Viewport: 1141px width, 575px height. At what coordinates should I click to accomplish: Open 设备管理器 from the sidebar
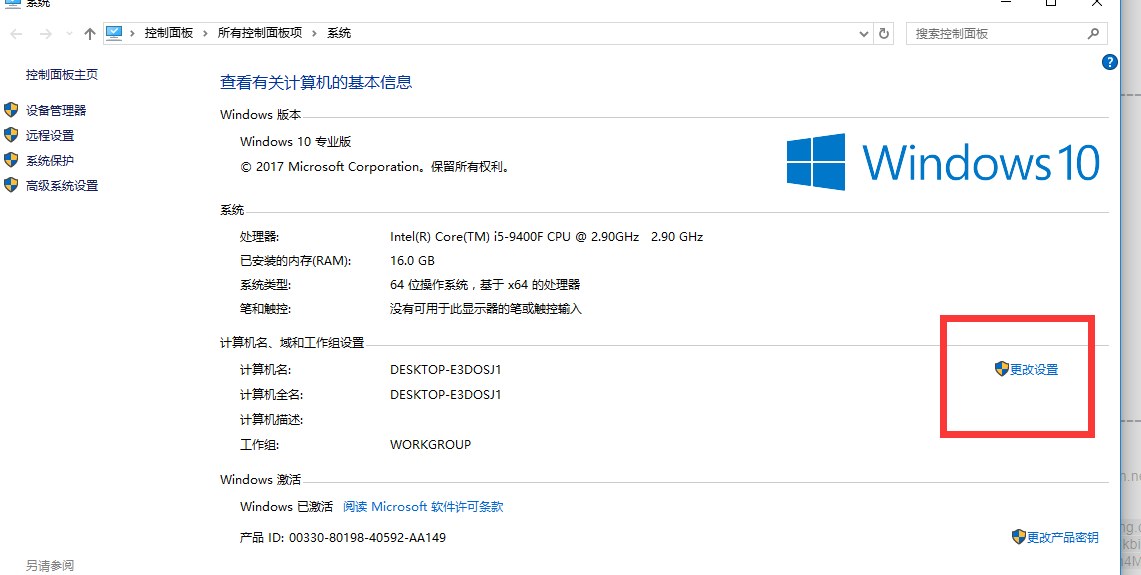click(56, 111)
